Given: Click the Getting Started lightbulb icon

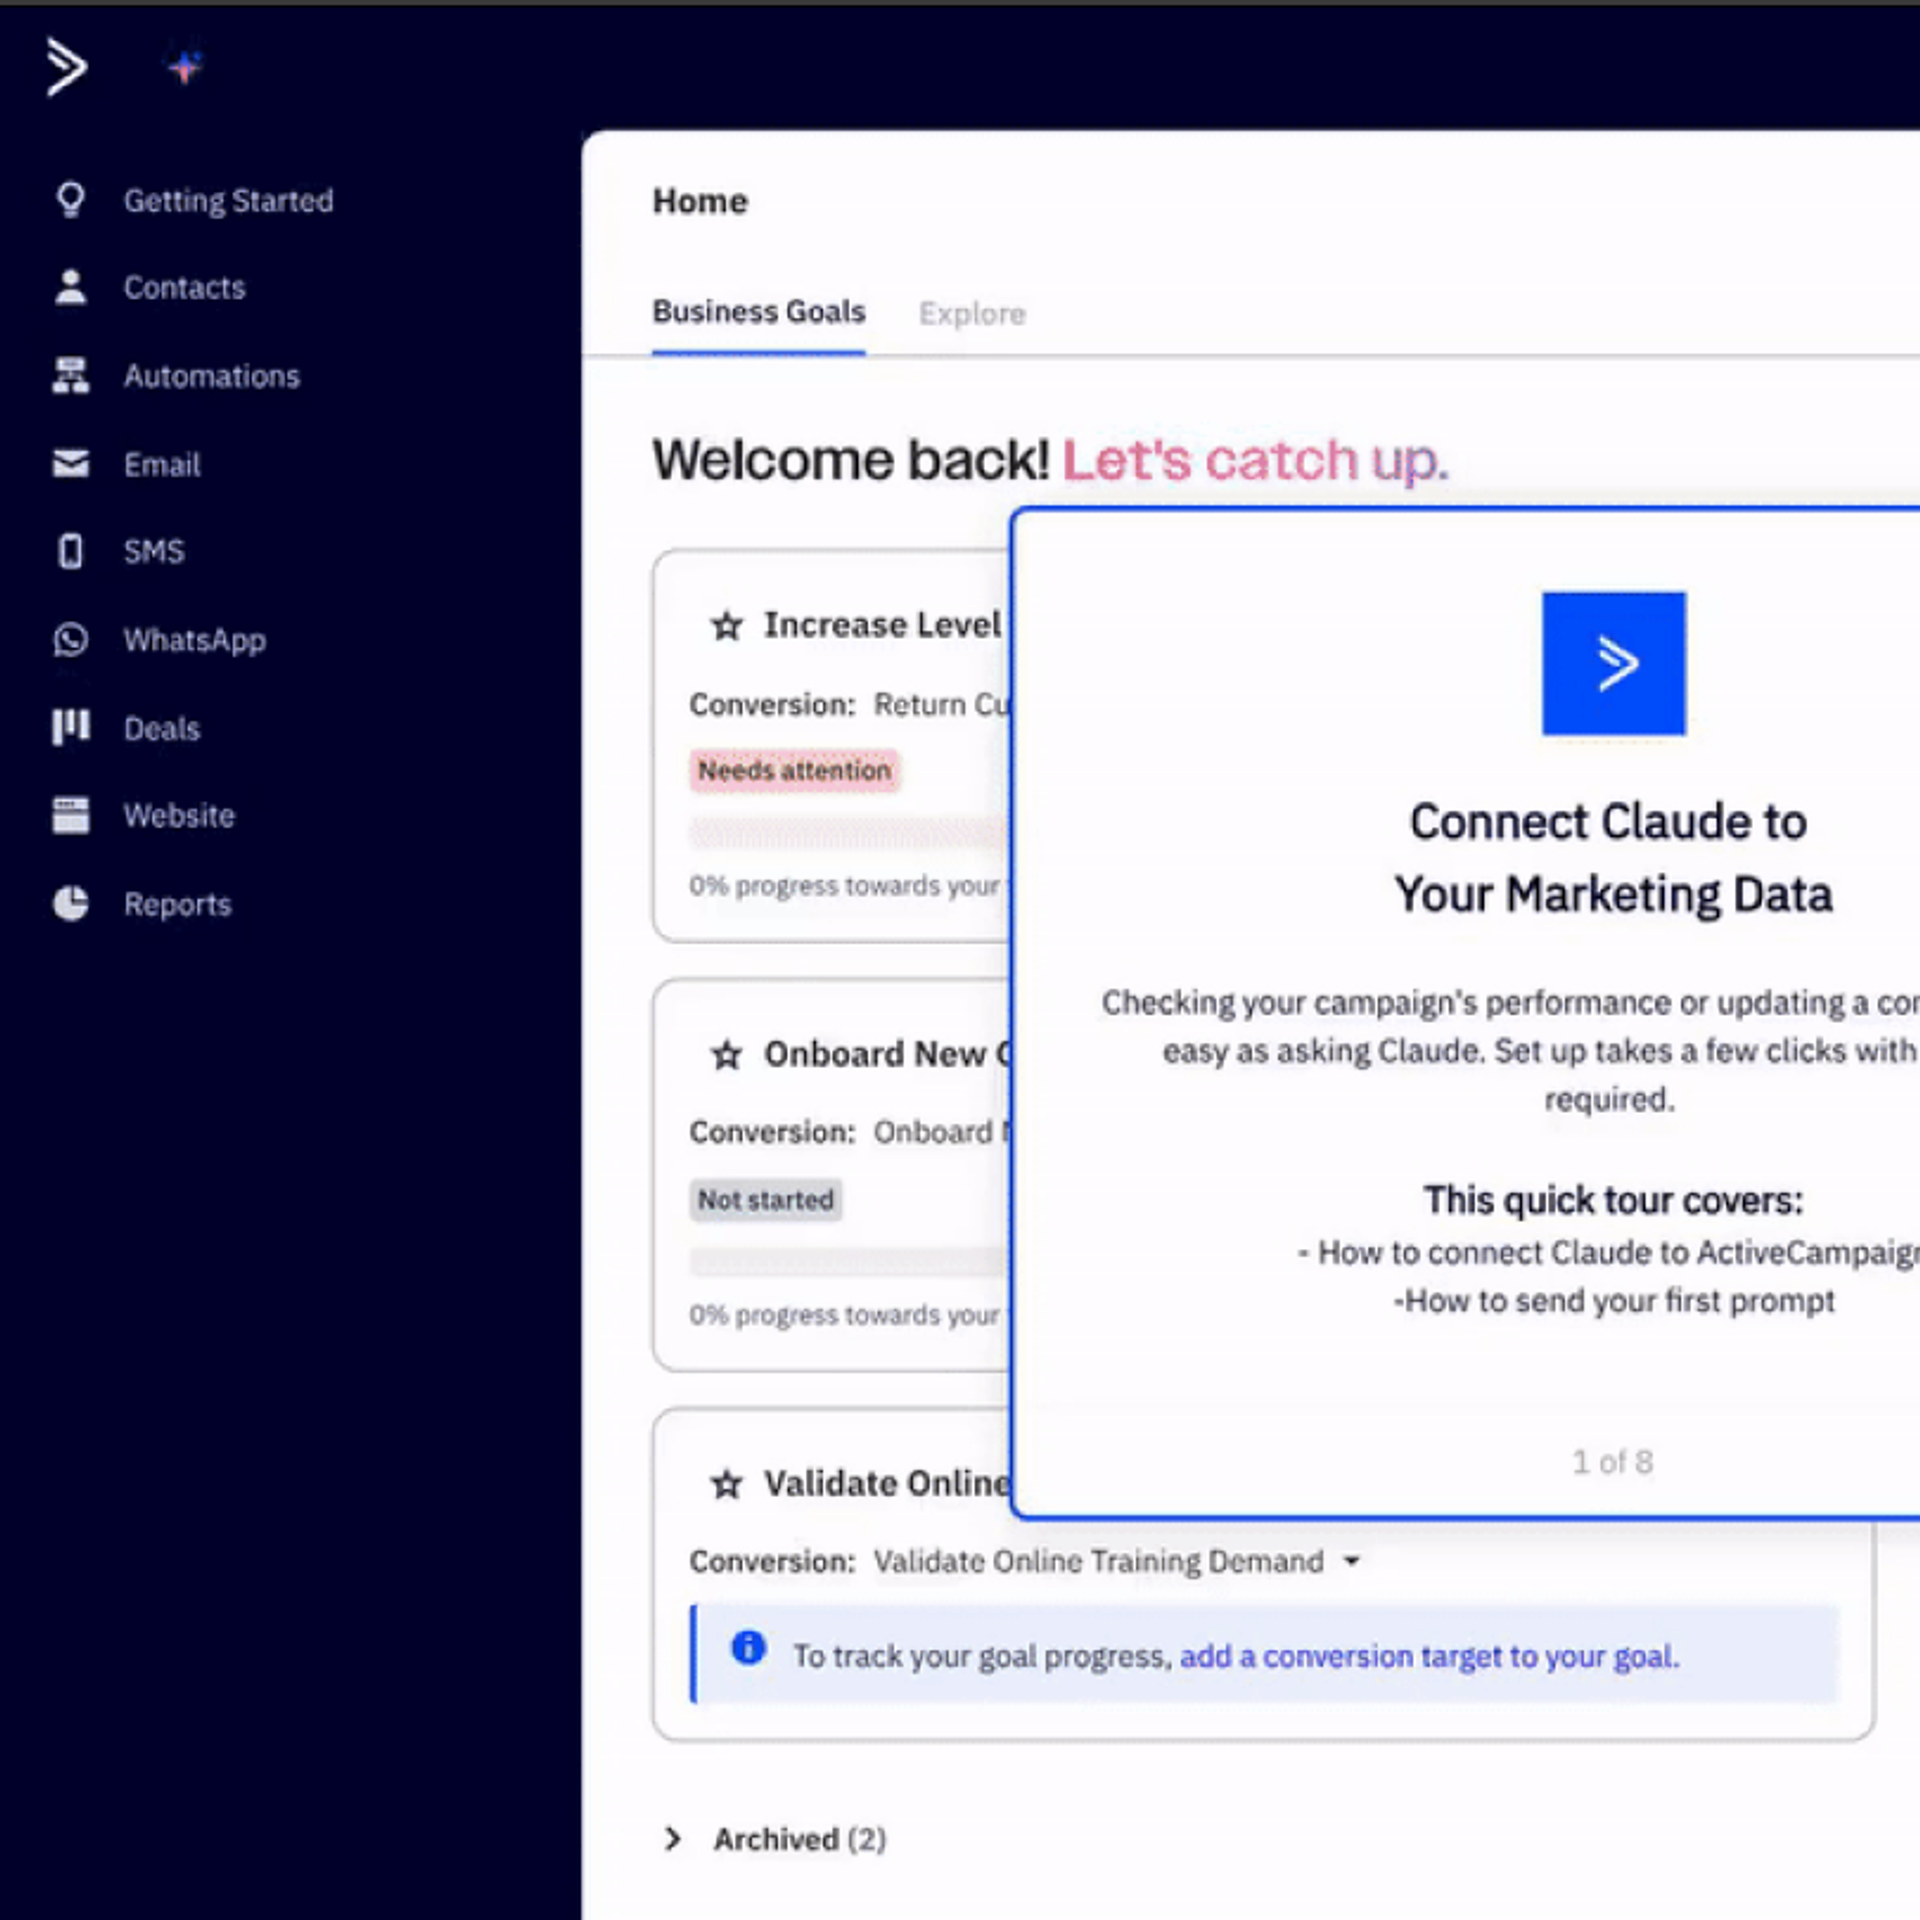Looking at the screenshot, I should click(70, 200).
